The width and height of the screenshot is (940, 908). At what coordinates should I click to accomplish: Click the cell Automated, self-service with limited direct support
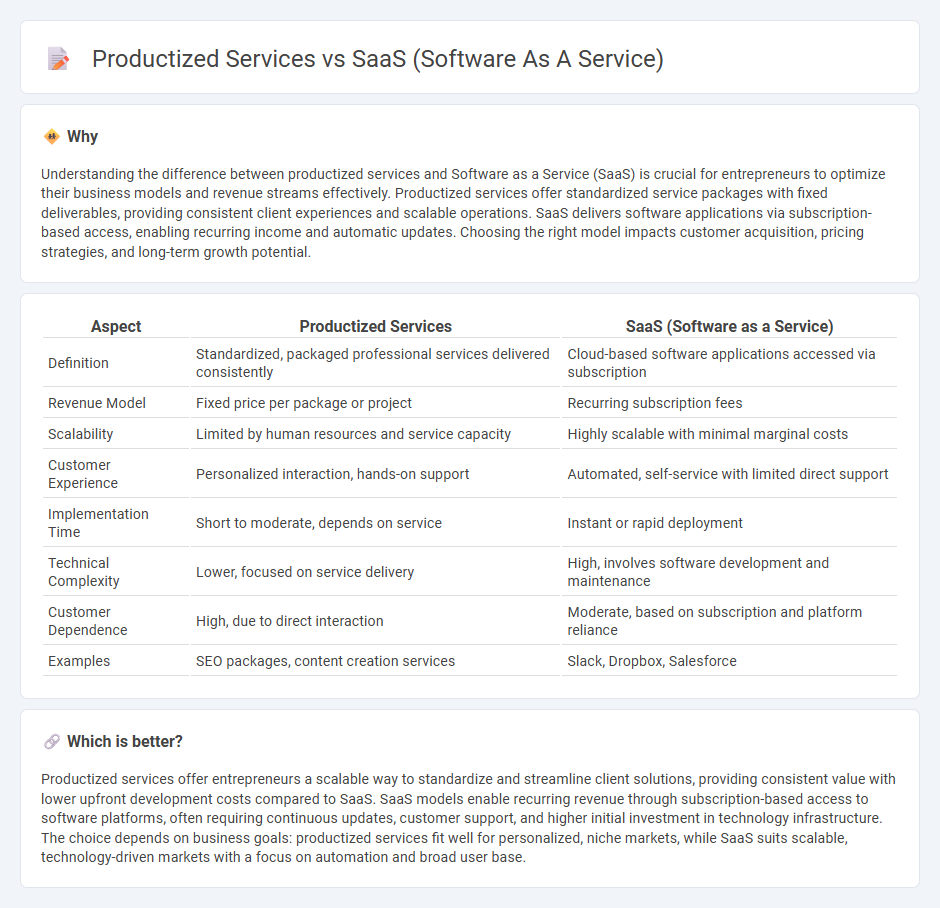(728, 474)
